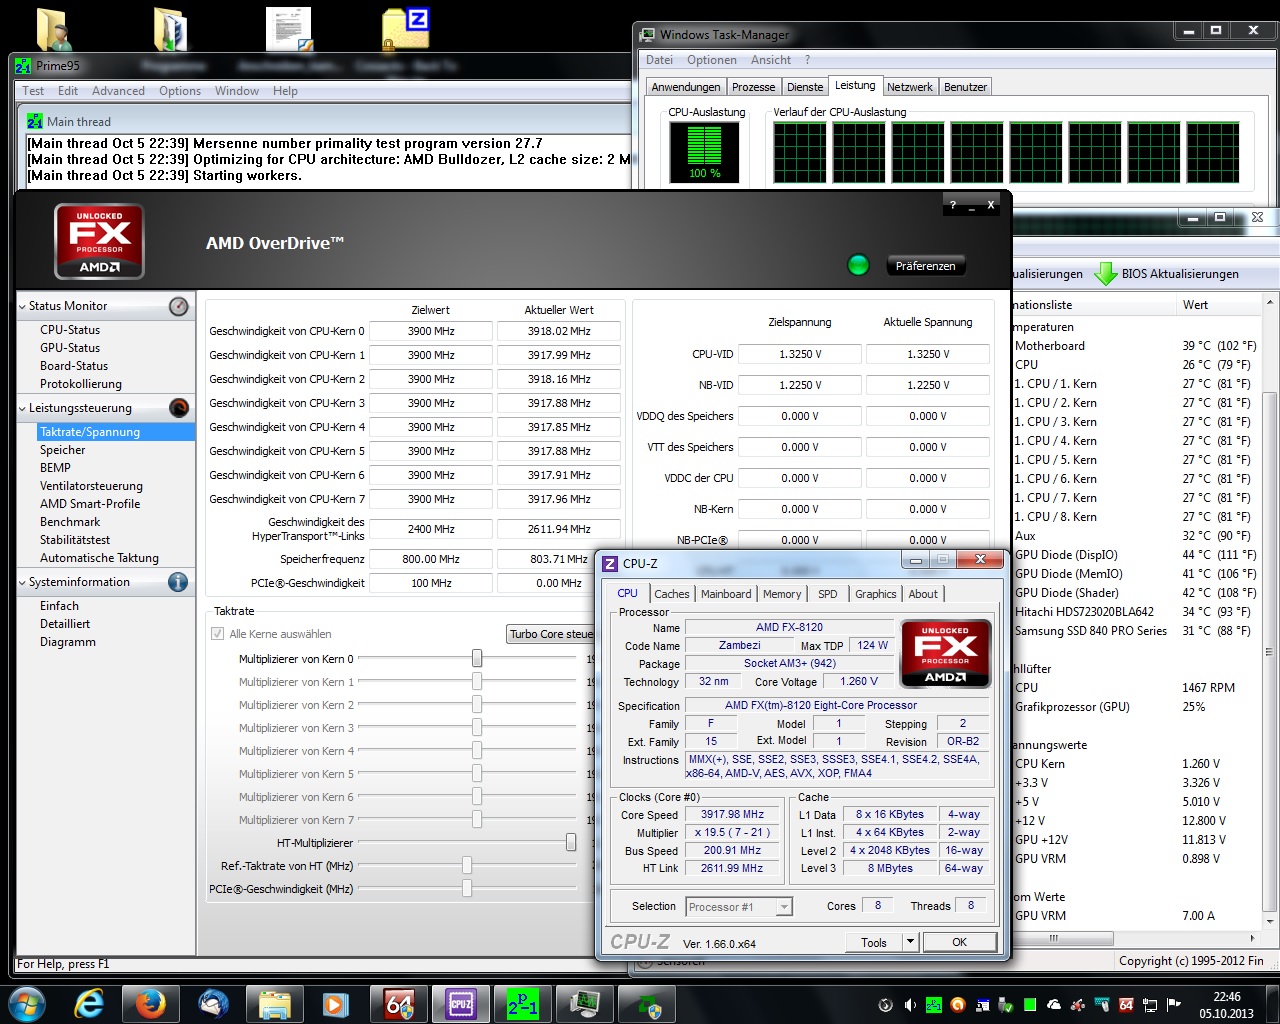Click Zielwert field for CPU-Kern 0
1280x1024 pixels.
tap(431, 331)
